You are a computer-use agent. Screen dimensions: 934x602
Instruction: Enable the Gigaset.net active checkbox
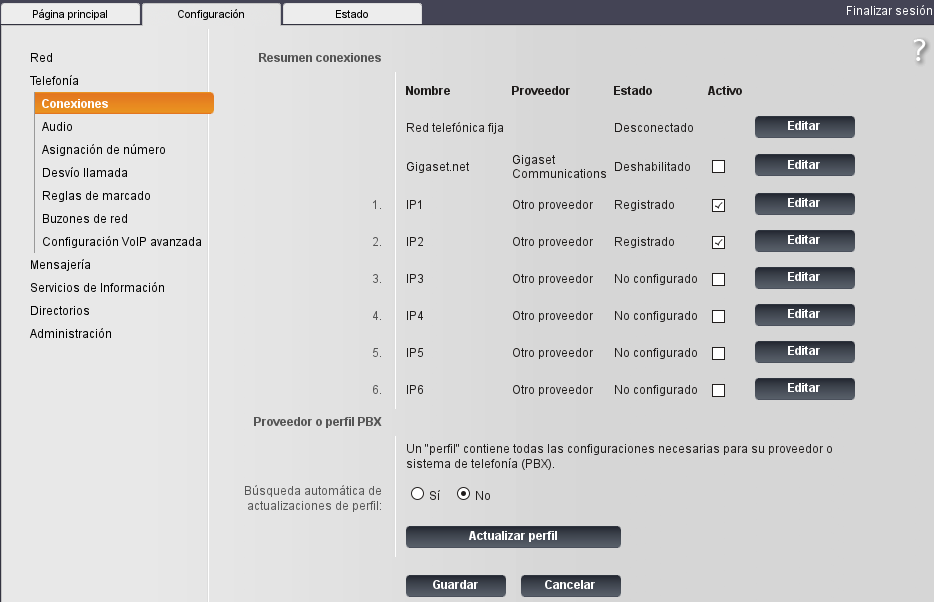718,167
